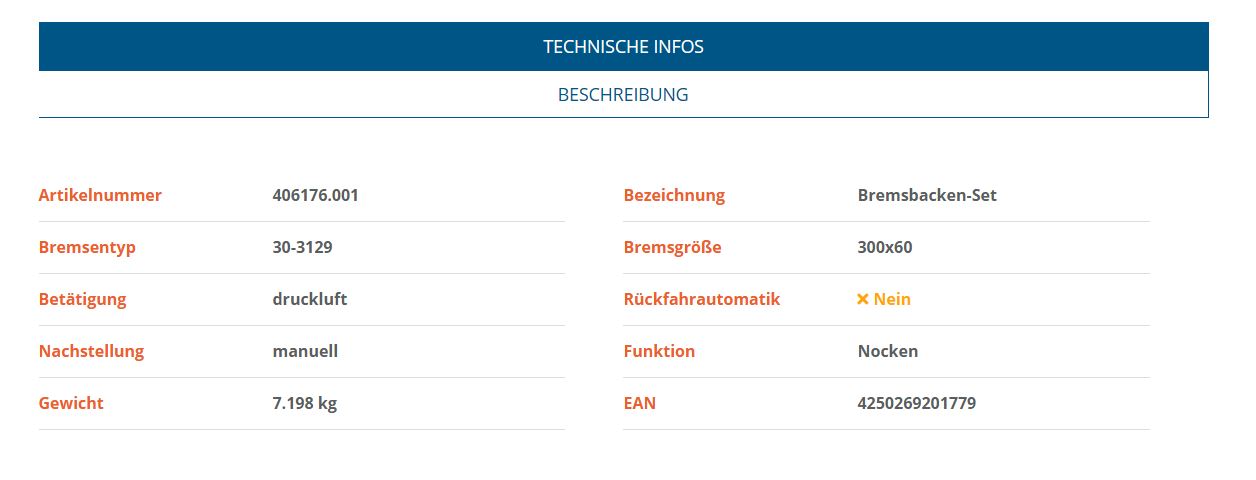Click the Bezeichnung value Bremsbacken-Set
This screenshot has width=1256, height=480.
[927, 195]
